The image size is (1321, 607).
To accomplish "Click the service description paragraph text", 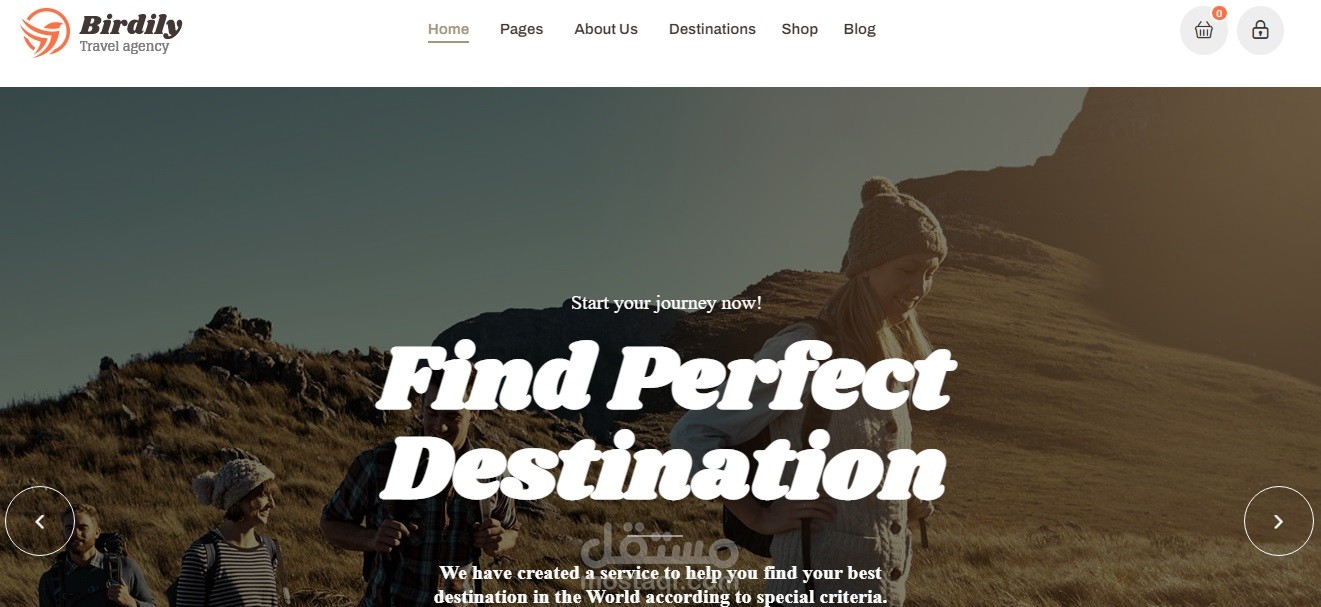I will pyautogui.click(x=660, y=585).
